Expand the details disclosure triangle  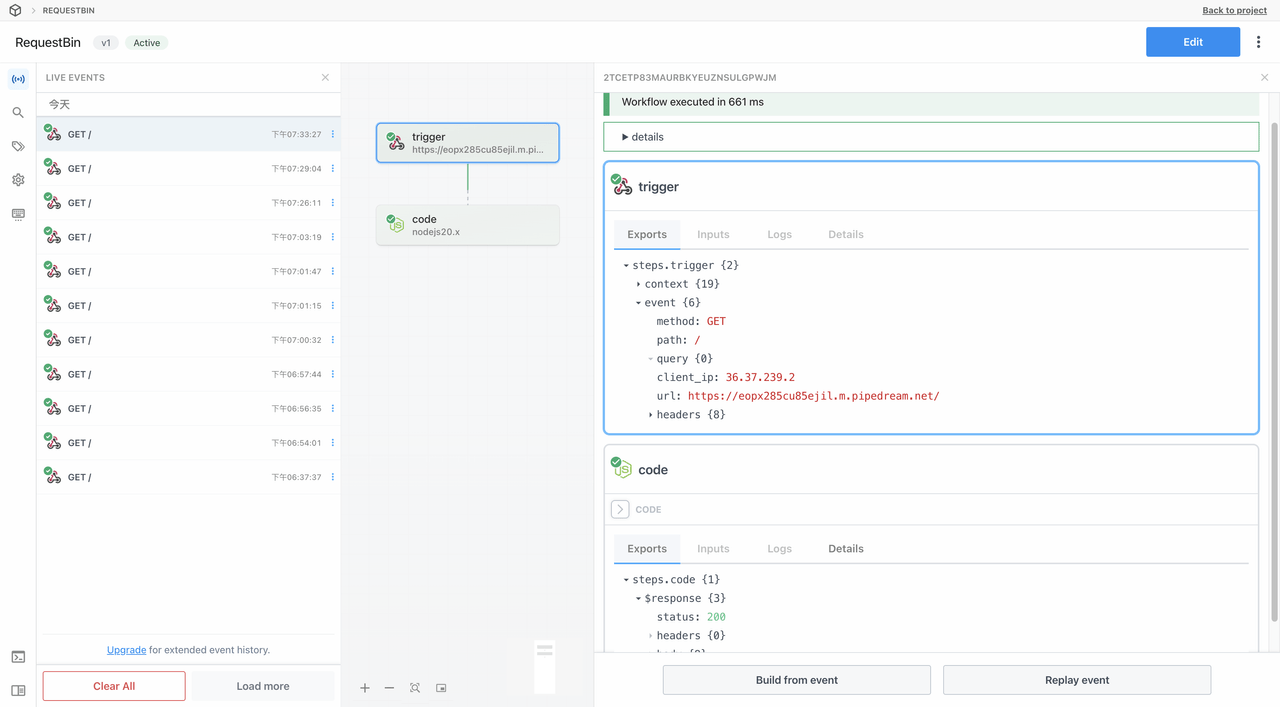[x=625, y=137]
